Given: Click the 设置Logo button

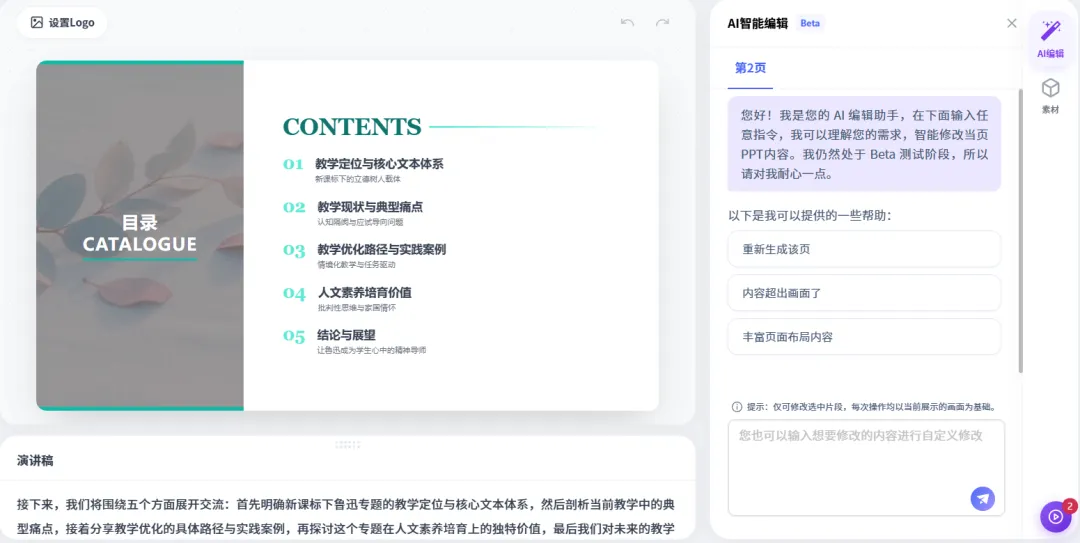Looking at the screenshot, I should tap(62, 23).
